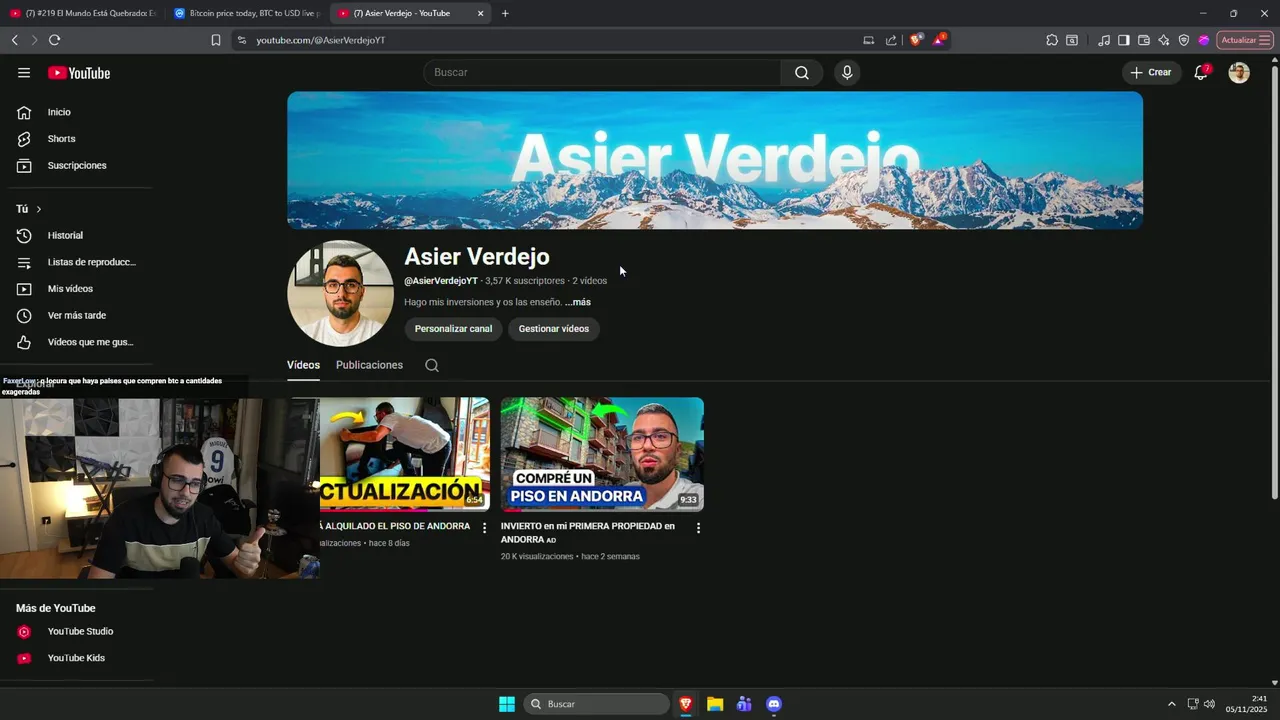Open the notifications bell
This screenshot has height=720, width=1280.
[x=1201, y=72]
